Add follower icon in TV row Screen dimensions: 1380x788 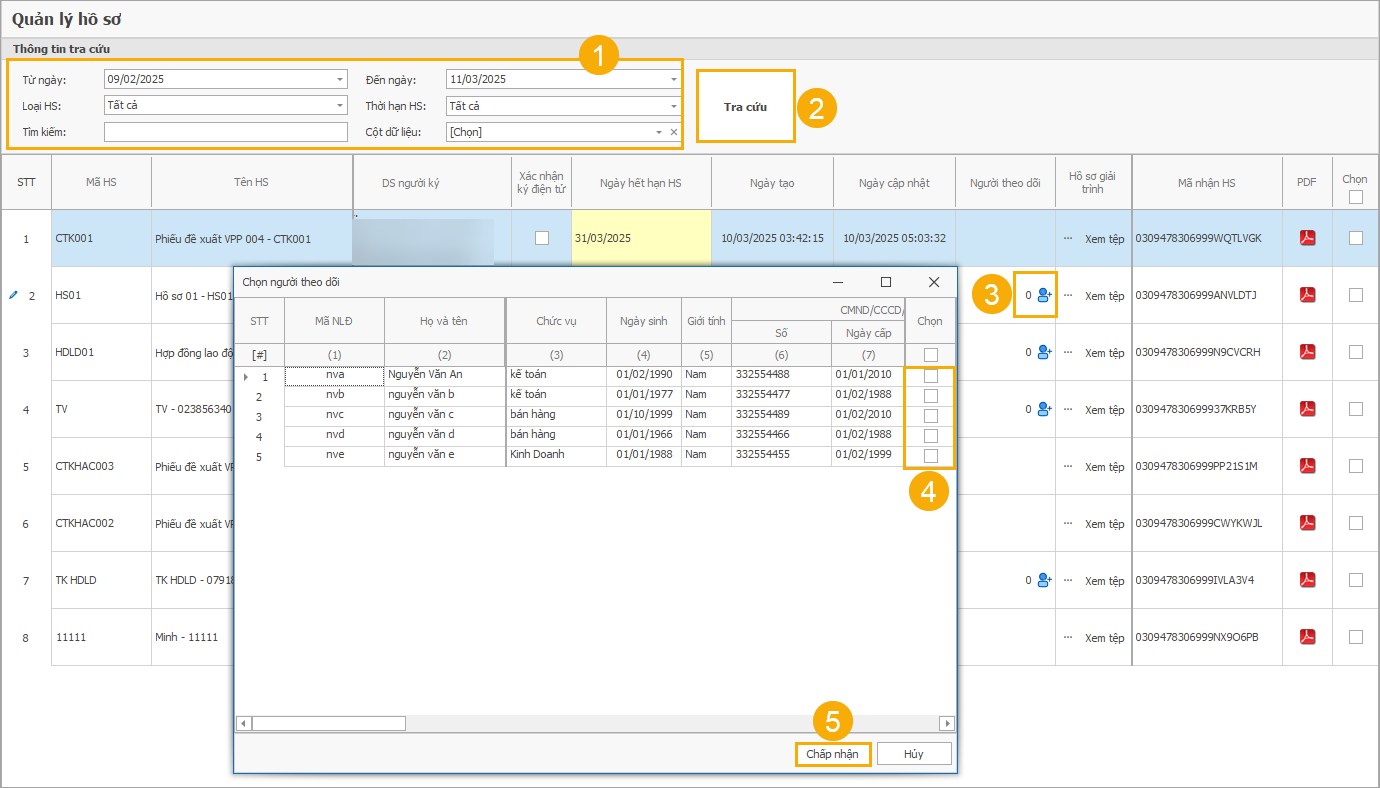click(1044, 409)
